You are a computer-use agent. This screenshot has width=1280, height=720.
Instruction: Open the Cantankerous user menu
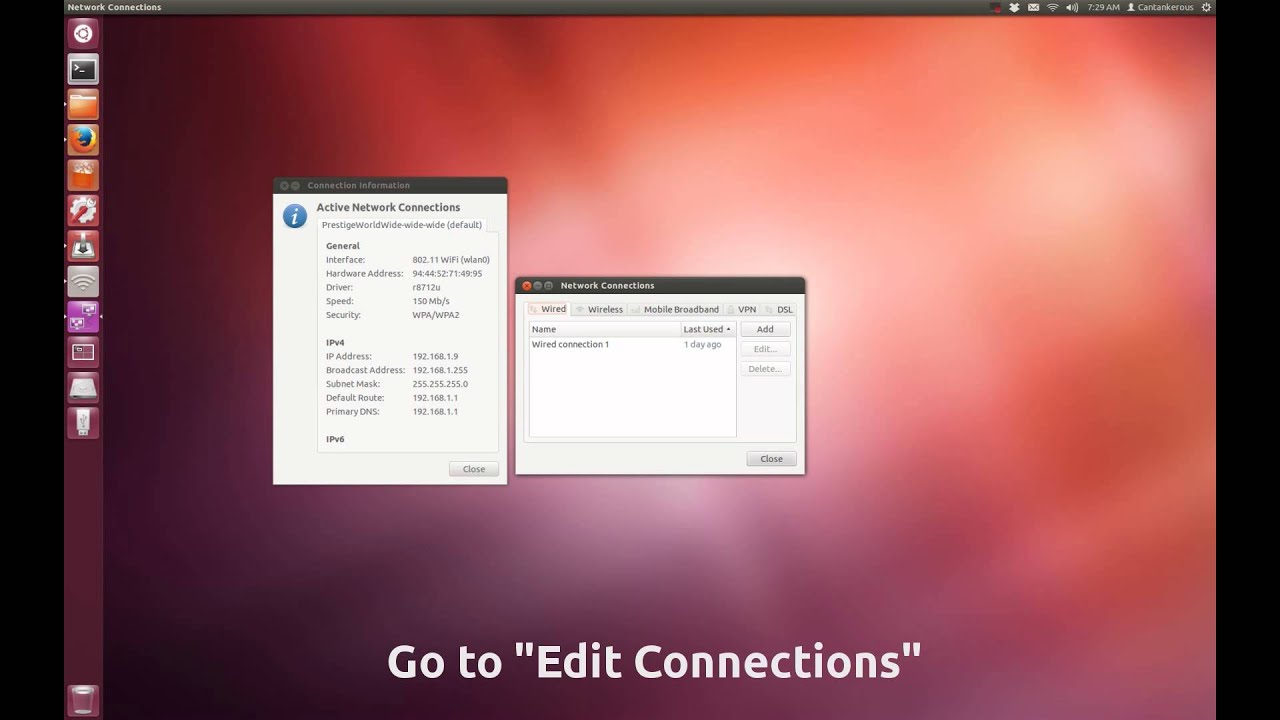coord(1160,7)
